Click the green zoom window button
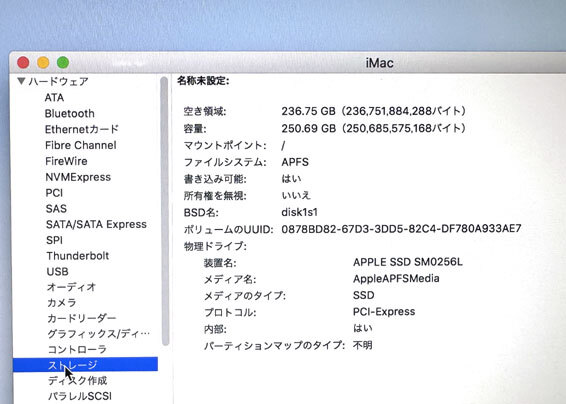Image resolution: width=566 pixels, height=404 pixels. (x=63, y=63)
